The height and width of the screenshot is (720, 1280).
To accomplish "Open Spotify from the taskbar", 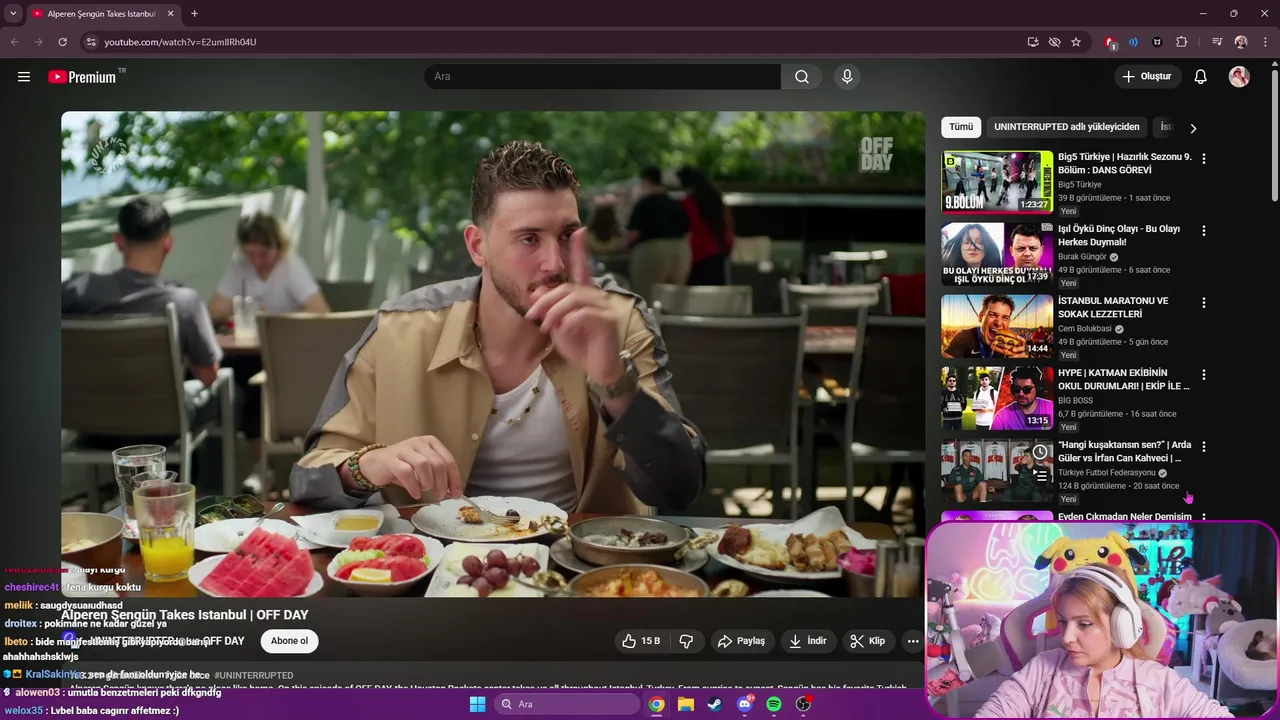I will click(774, 704).
